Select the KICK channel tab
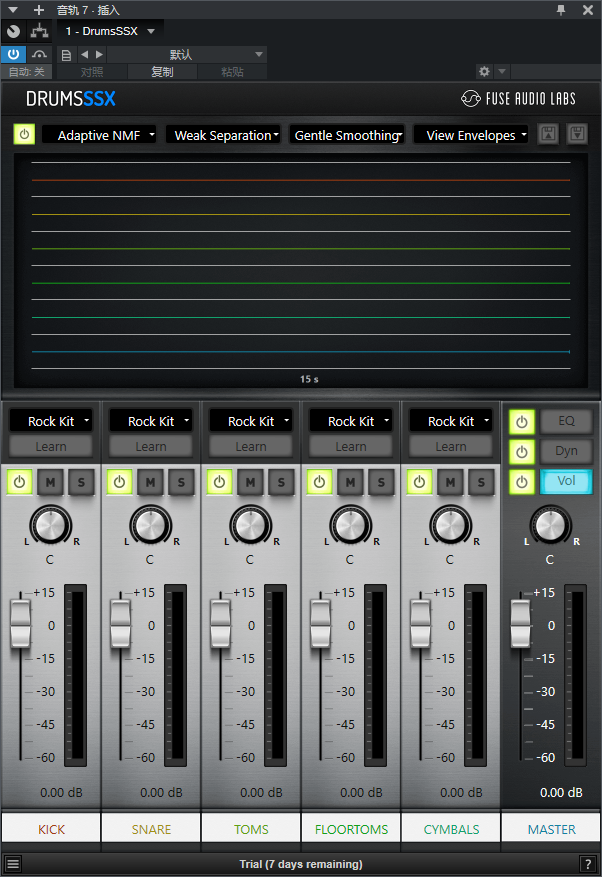Image resolution: width=602 pixels, height=877 pixels. coord(51,829)
